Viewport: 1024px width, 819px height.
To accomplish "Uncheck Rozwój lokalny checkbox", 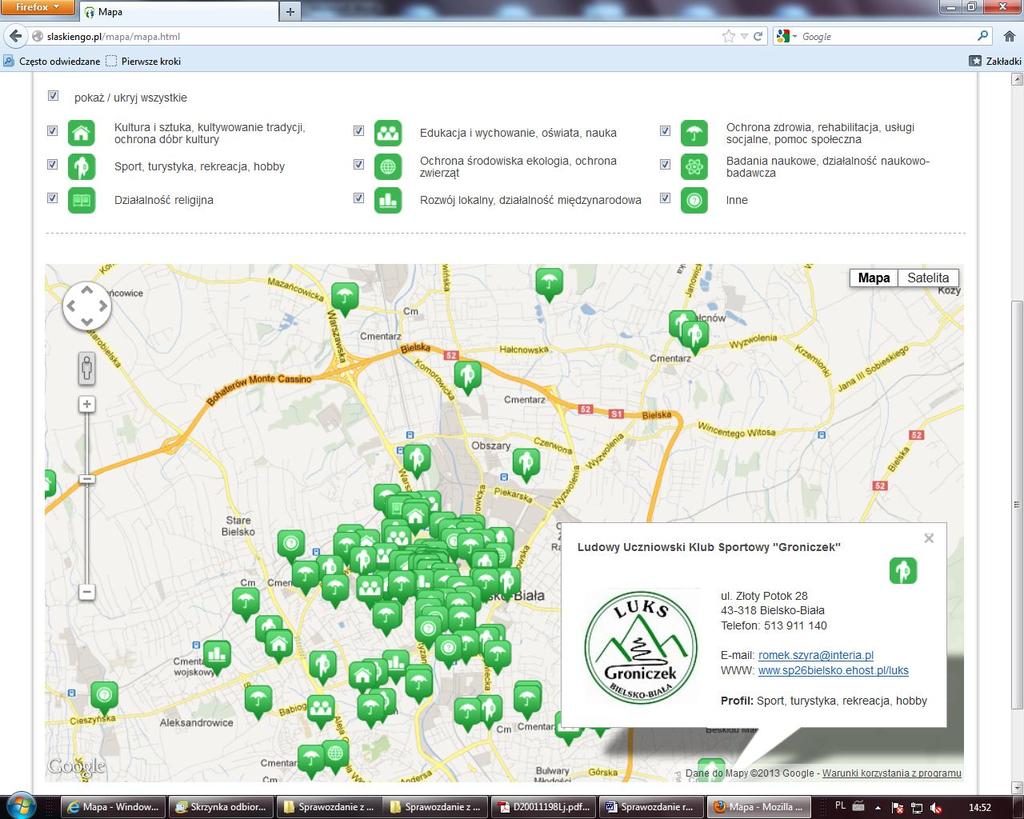I will point(359,198).
